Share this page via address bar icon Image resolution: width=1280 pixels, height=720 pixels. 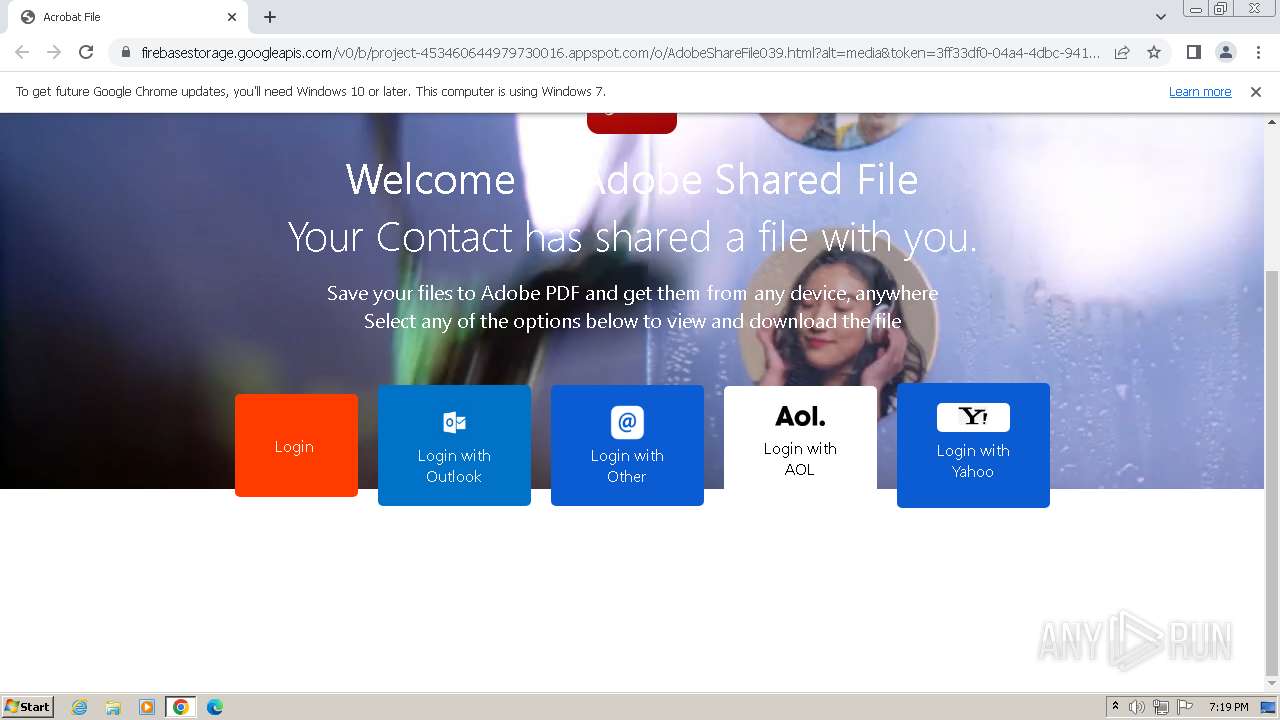click(1122, 52)
